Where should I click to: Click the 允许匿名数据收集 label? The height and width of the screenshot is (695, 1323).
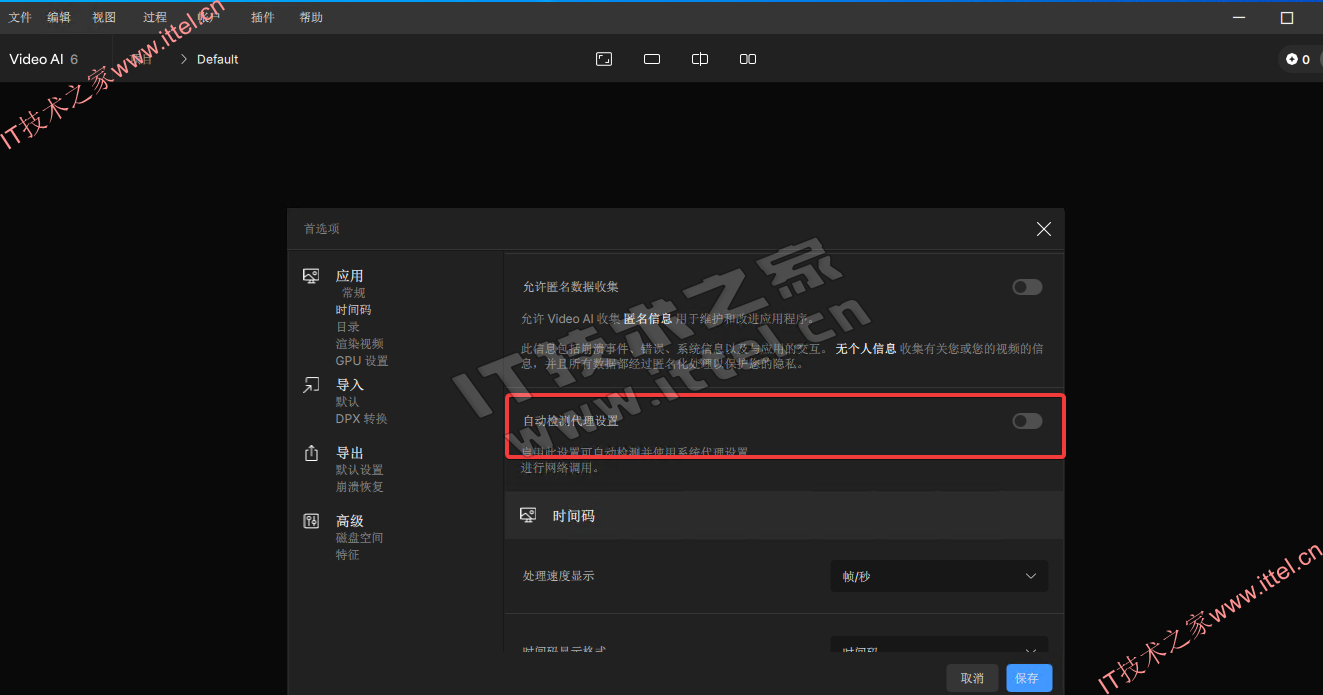coord(571,287)
